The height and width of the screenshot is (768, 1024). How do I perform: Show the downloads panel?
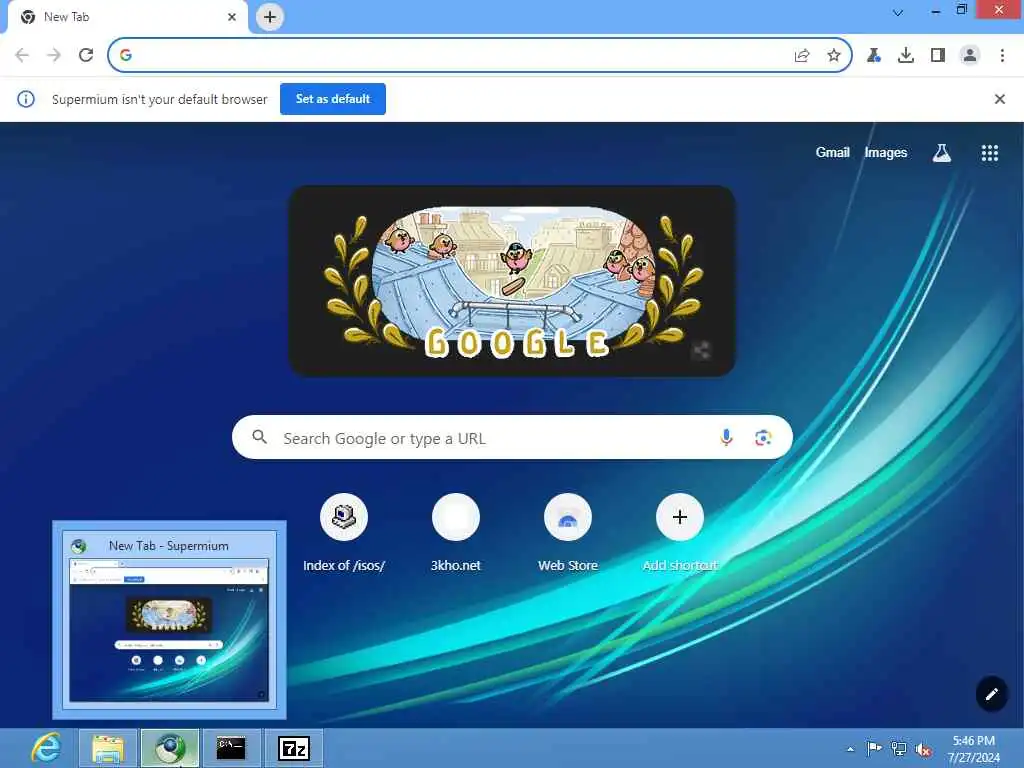tap(906, 55)
